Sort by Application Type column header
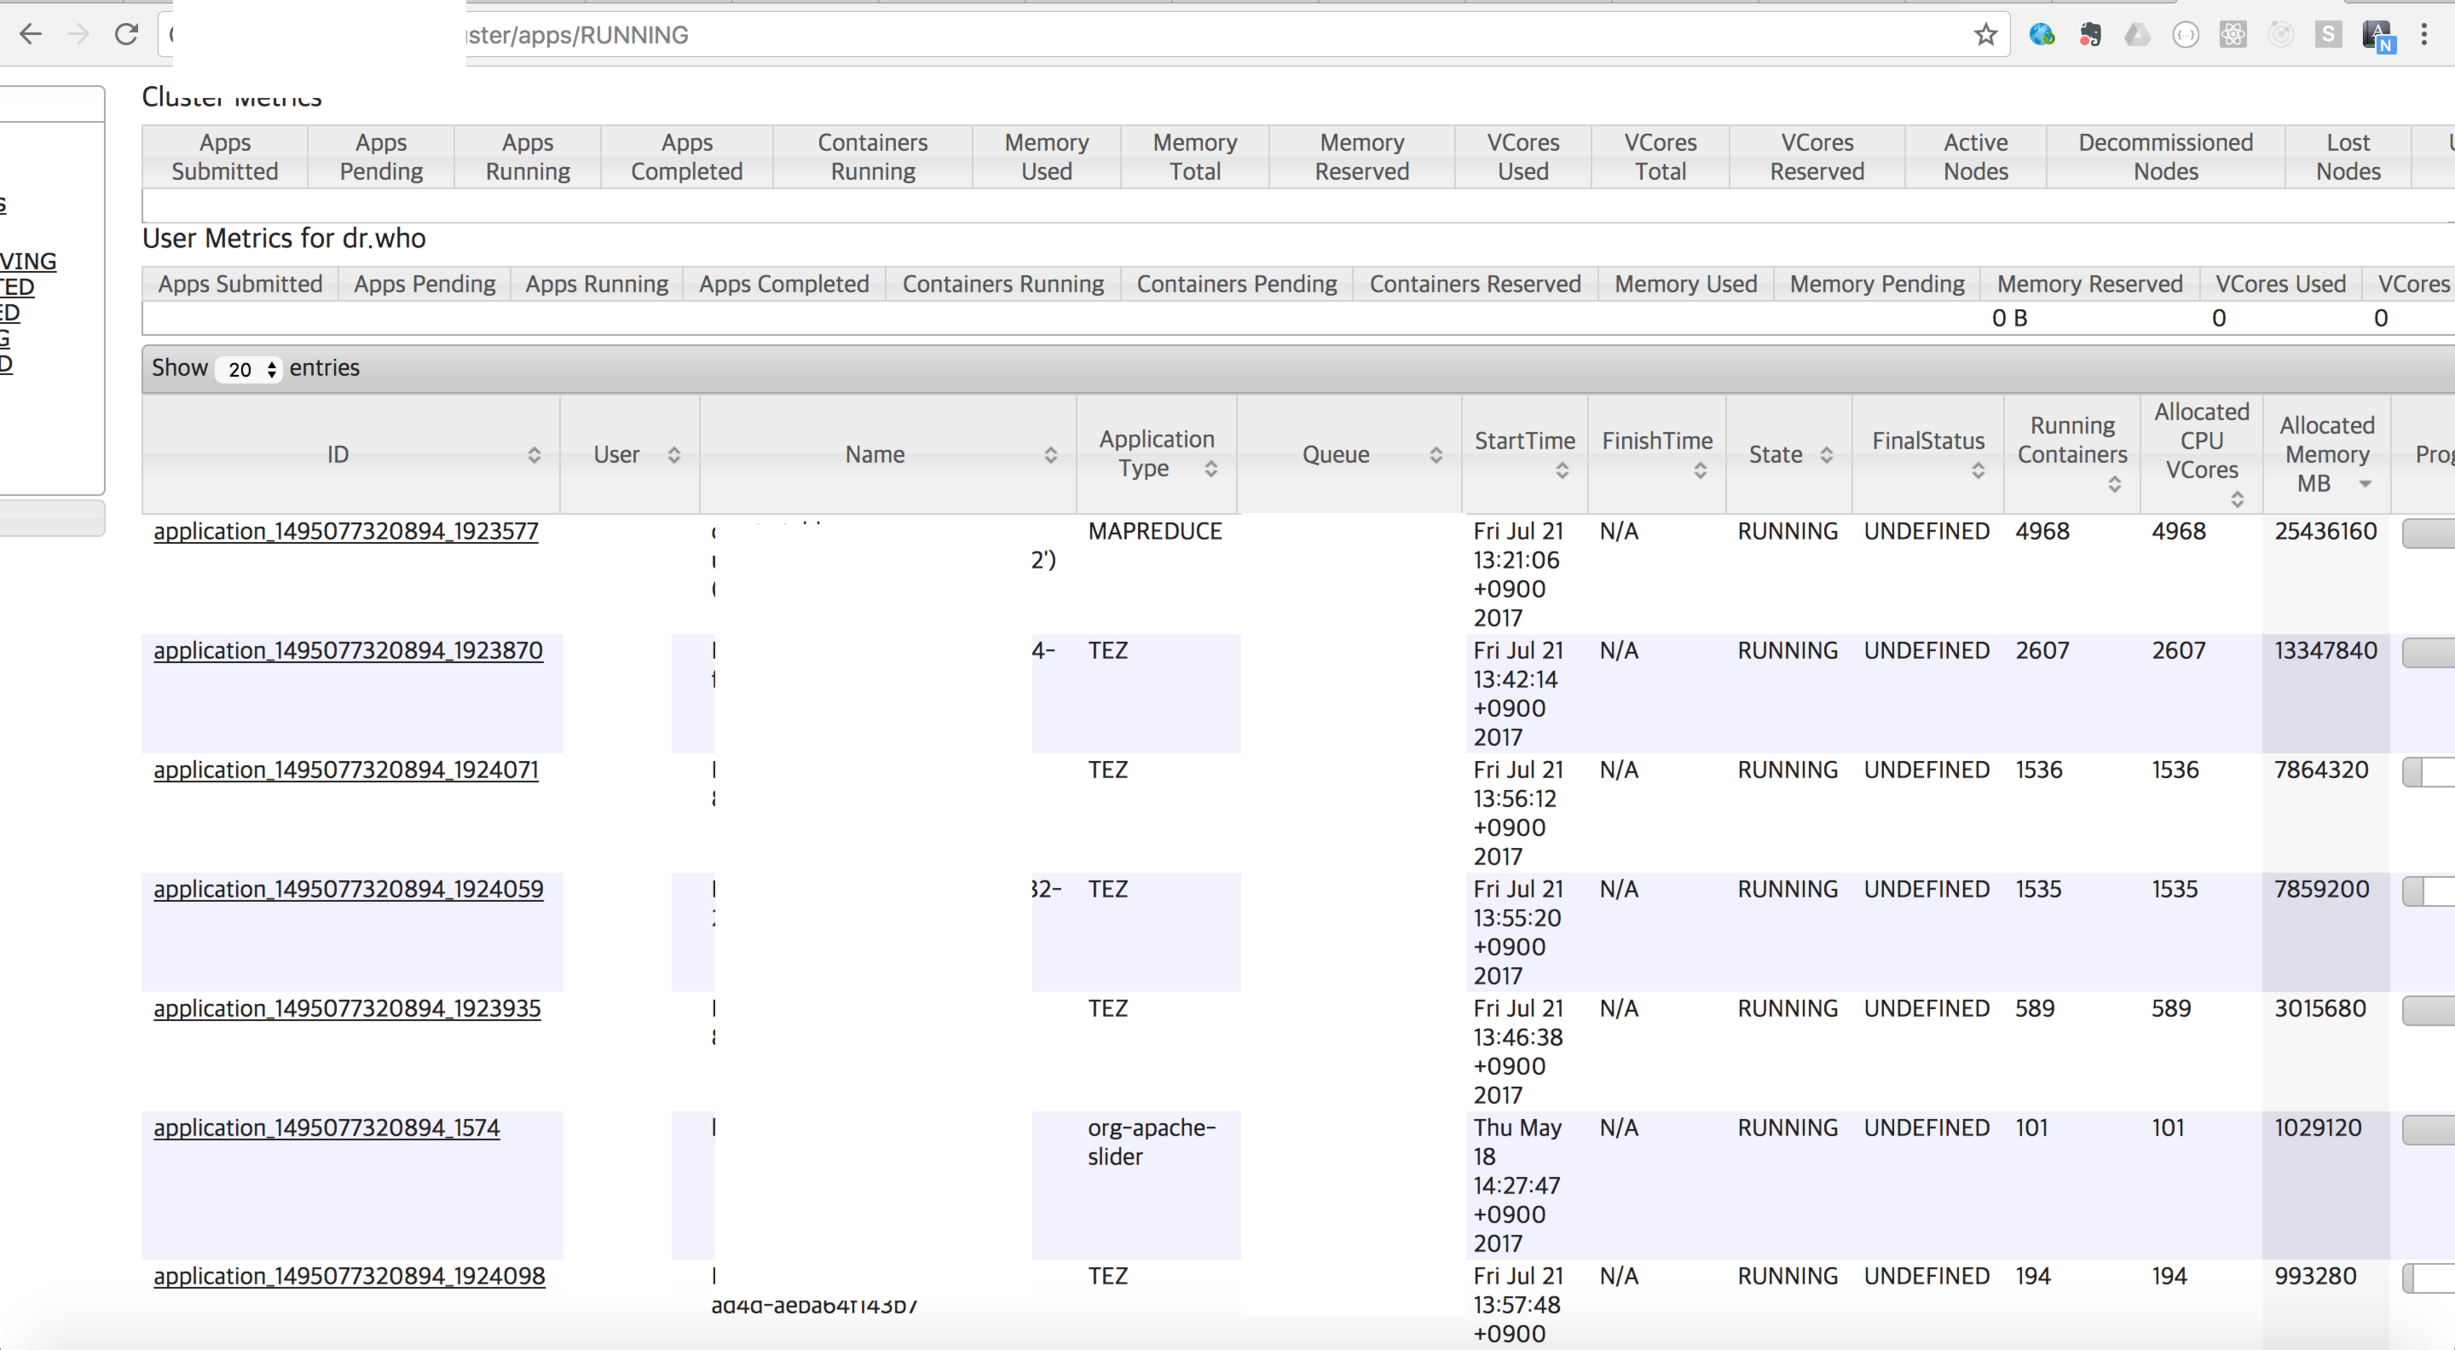 [1156, 455]
